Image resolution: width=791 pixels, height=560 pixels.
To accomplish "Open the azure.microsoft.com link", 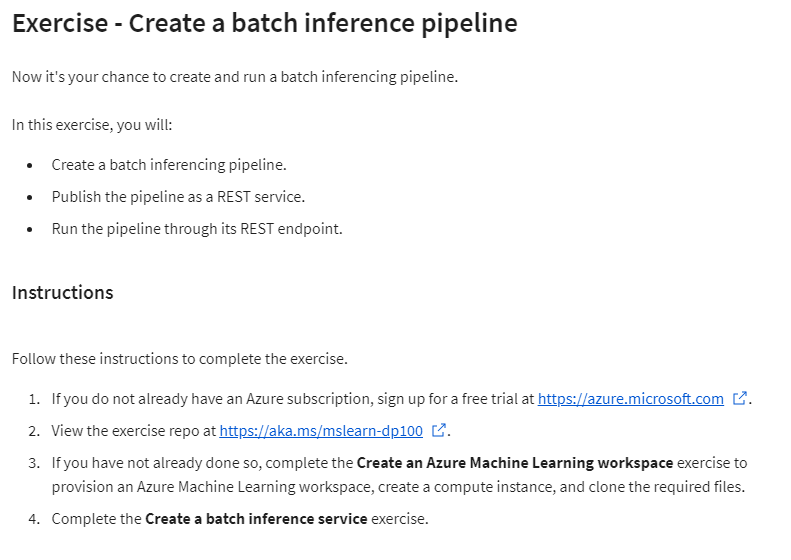I will [x=630, y=399].
